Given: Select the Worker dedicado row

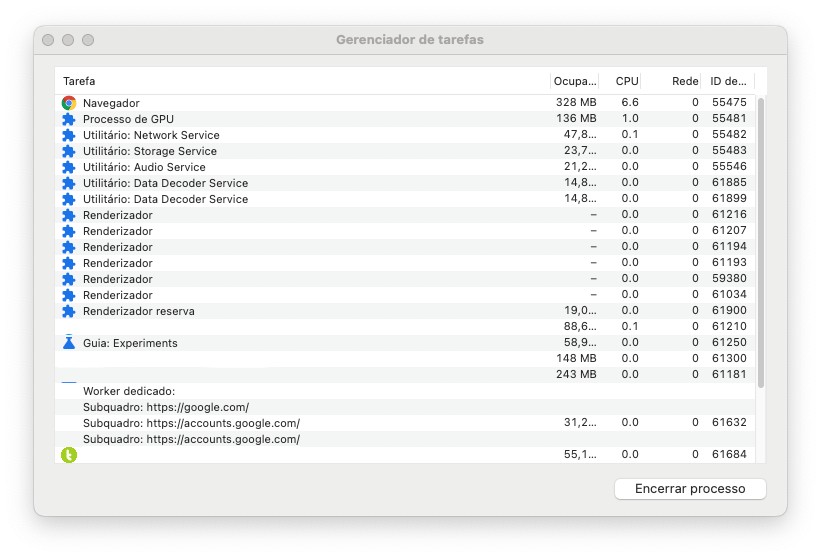Looking at the screenshot, I should tap(300, 391).
